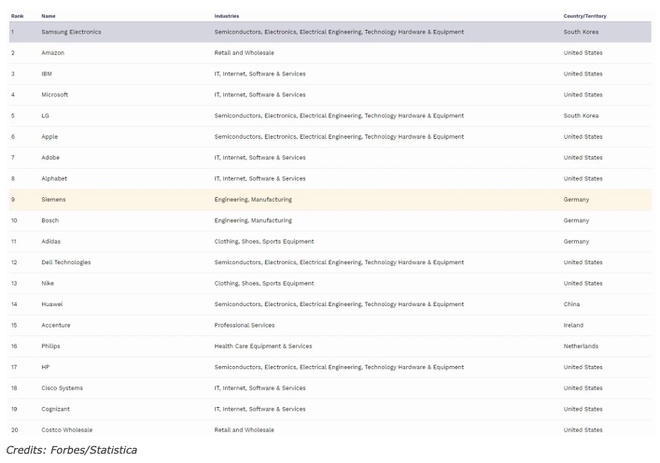
Task: Select the Amazon row name
Action: point(53,53)
